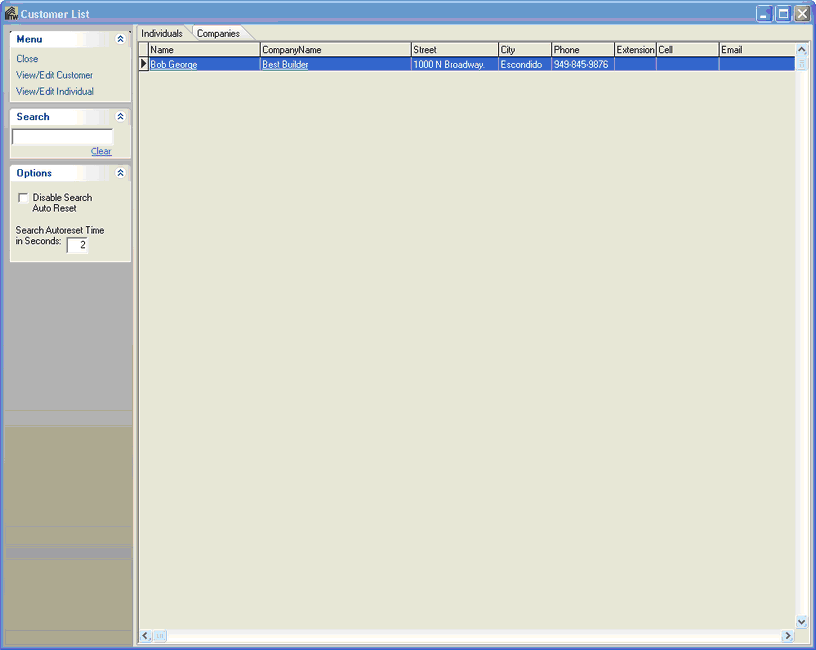
Task: Select the Individuals tab
Action: click(162, 33)
